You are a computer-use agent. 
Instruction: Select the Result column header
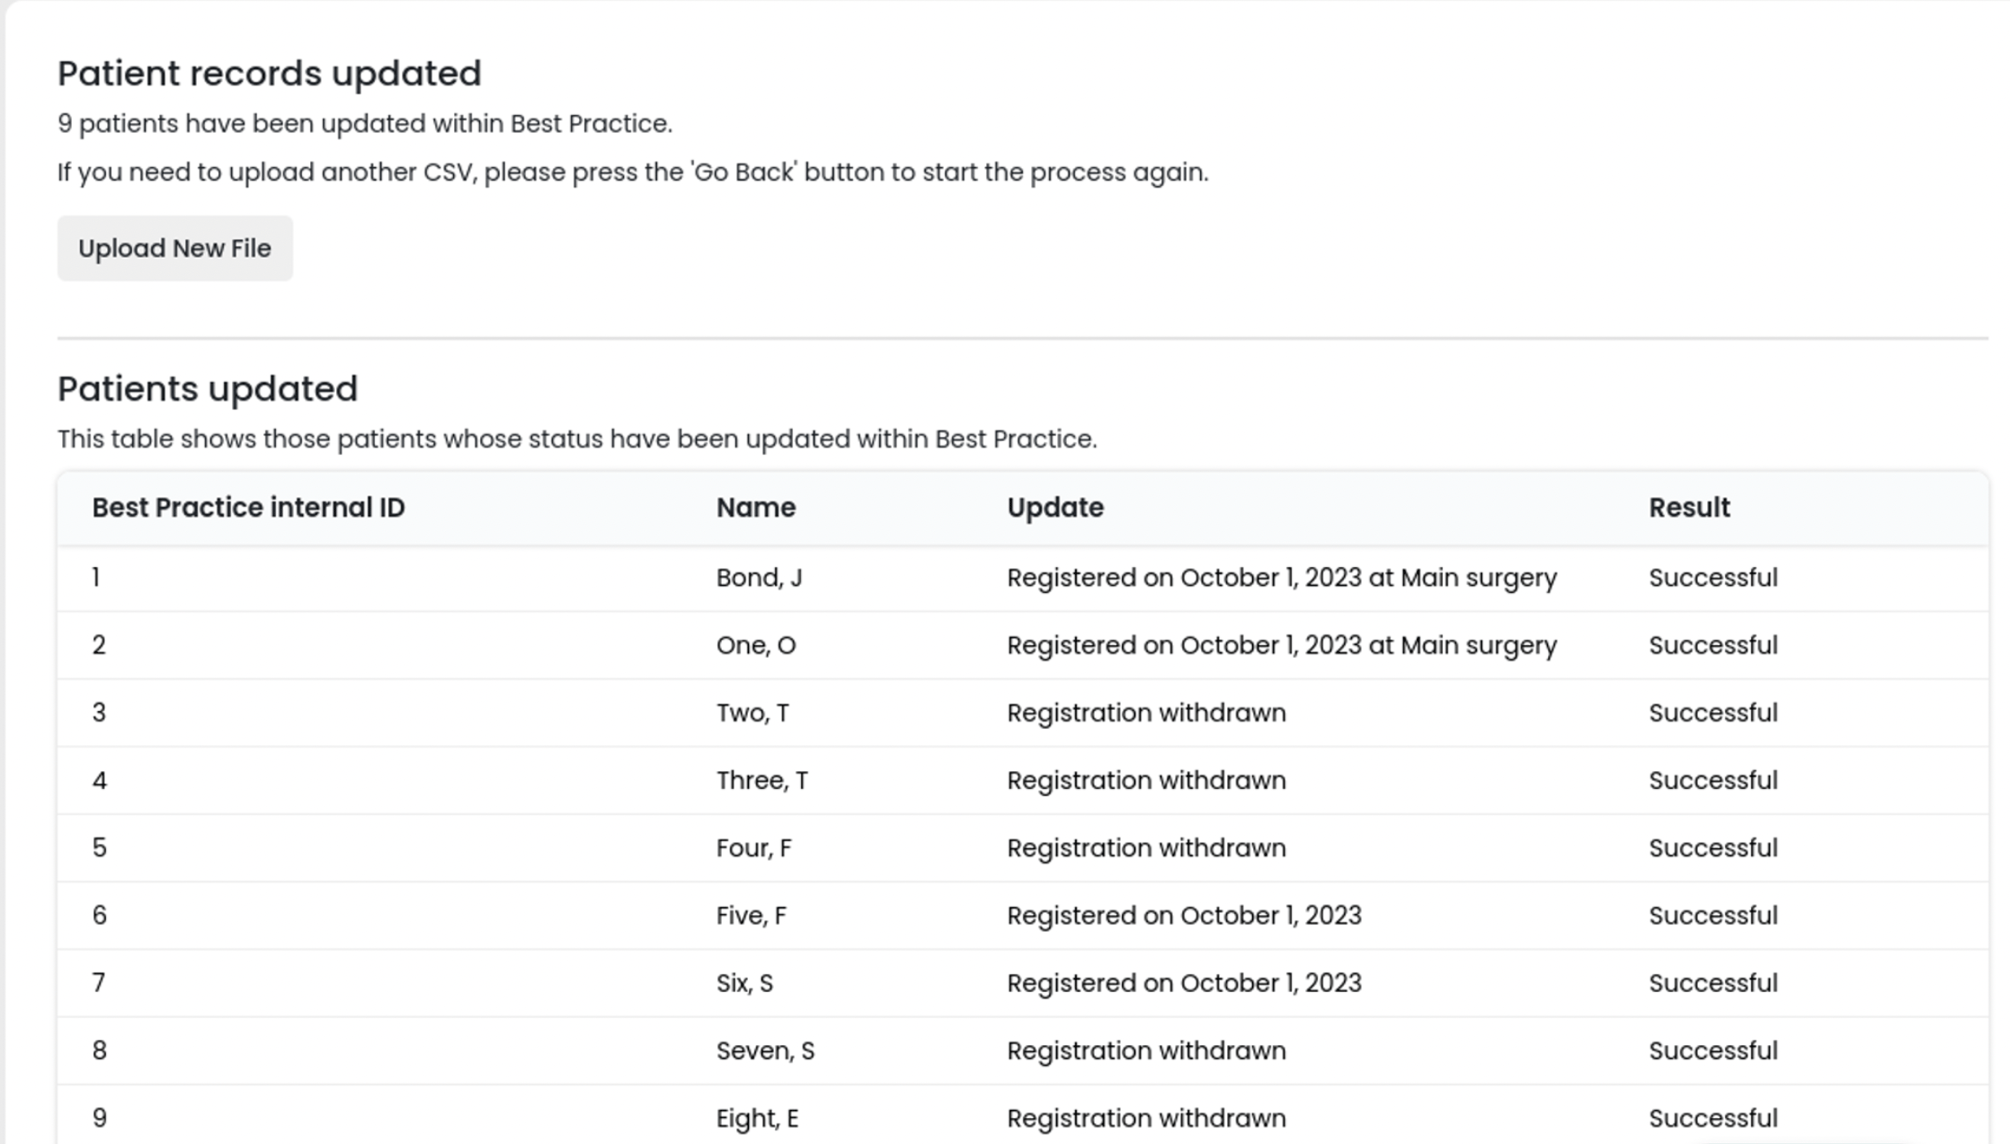tap(1688, 507)
